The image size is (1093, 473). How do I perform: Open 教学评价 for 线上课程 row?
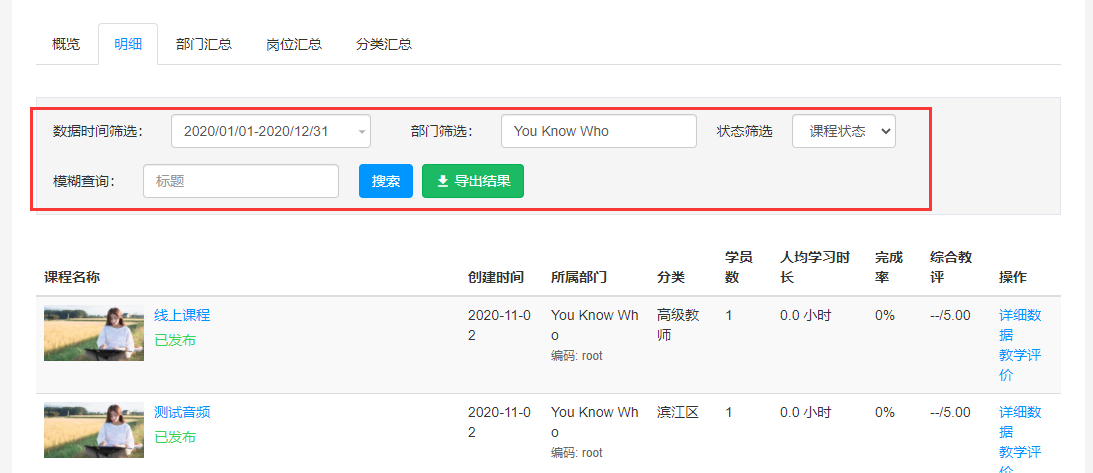pyautogui.click(x=1021, y=365)
